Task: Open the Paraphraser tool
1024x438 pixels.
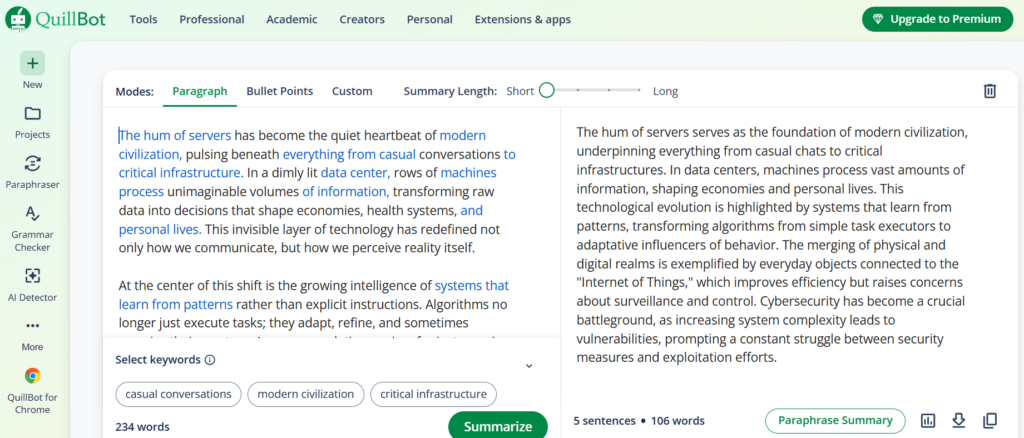Action: point(32,164)
